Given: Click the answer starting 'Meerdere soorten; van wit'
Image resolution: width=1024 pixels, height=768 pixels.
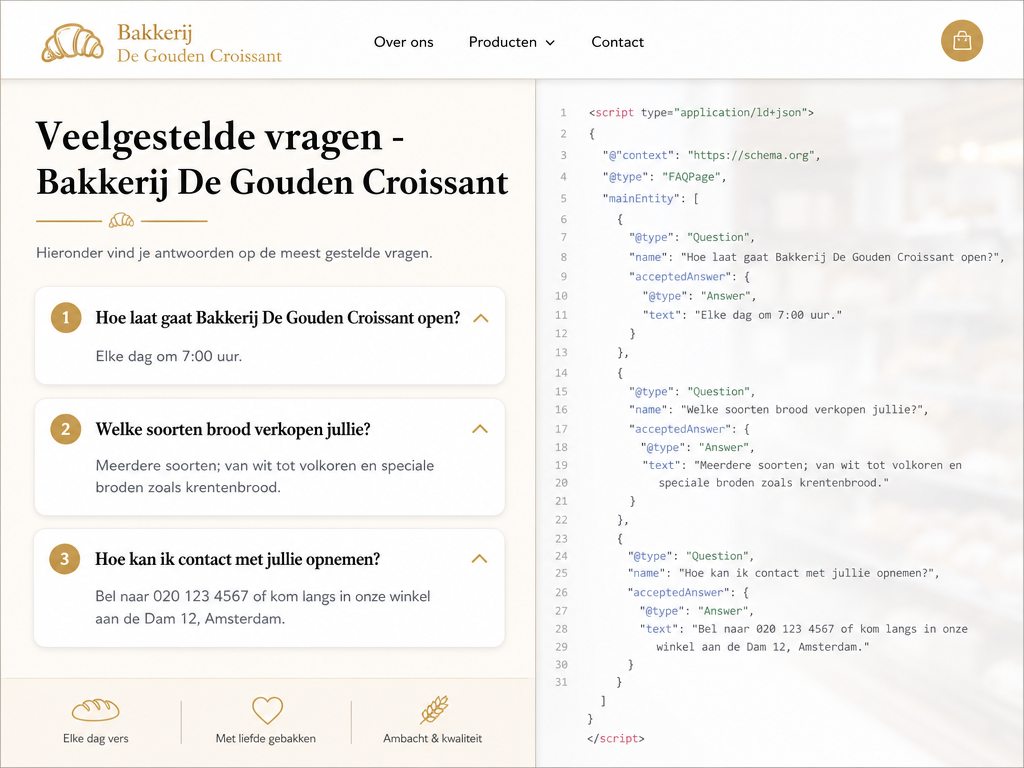Looking at the screenshot, I should (264, 477).
